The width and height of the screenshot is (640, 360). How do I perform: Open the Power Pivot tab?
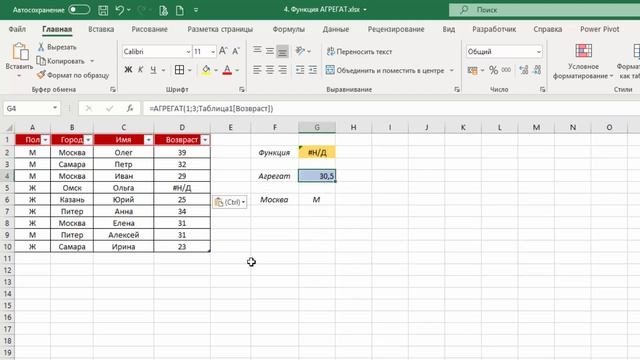(600, 29)
